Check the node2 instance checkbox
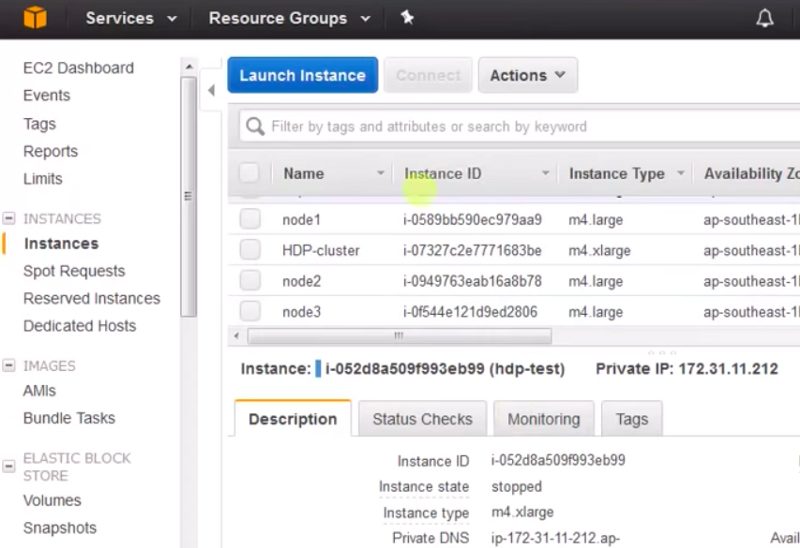This screenshot has width=800, height=548. (x=250, y=281)
